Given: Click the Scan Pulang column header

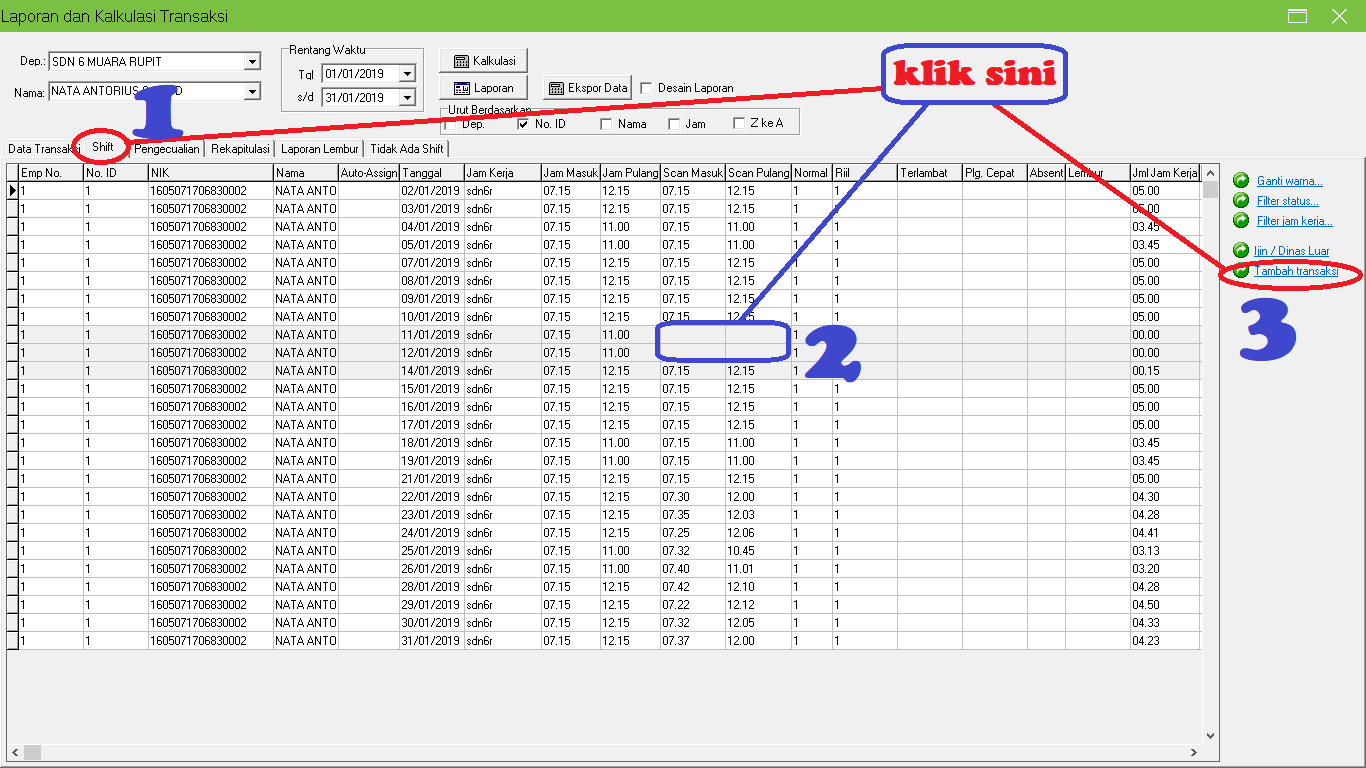Looking at the screenshot, I should (758, 173).
